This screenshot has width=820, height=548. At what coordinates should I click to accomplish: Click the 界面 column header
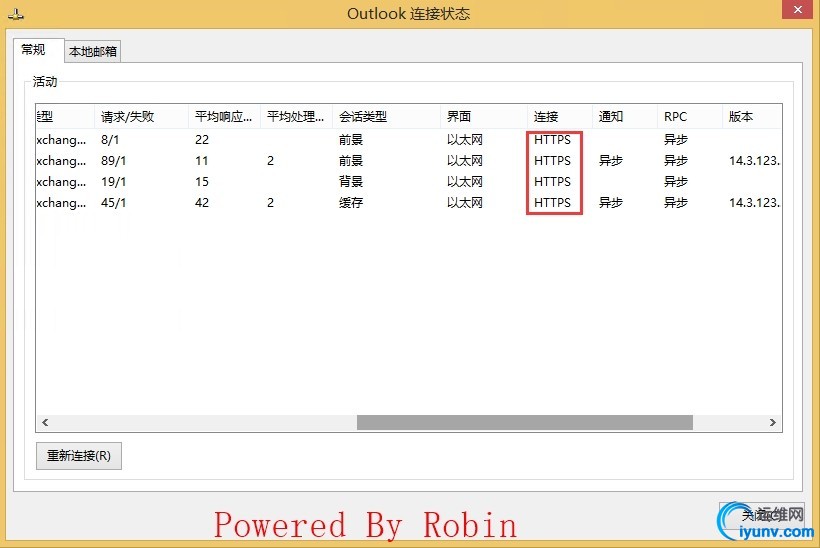point(483,117)
